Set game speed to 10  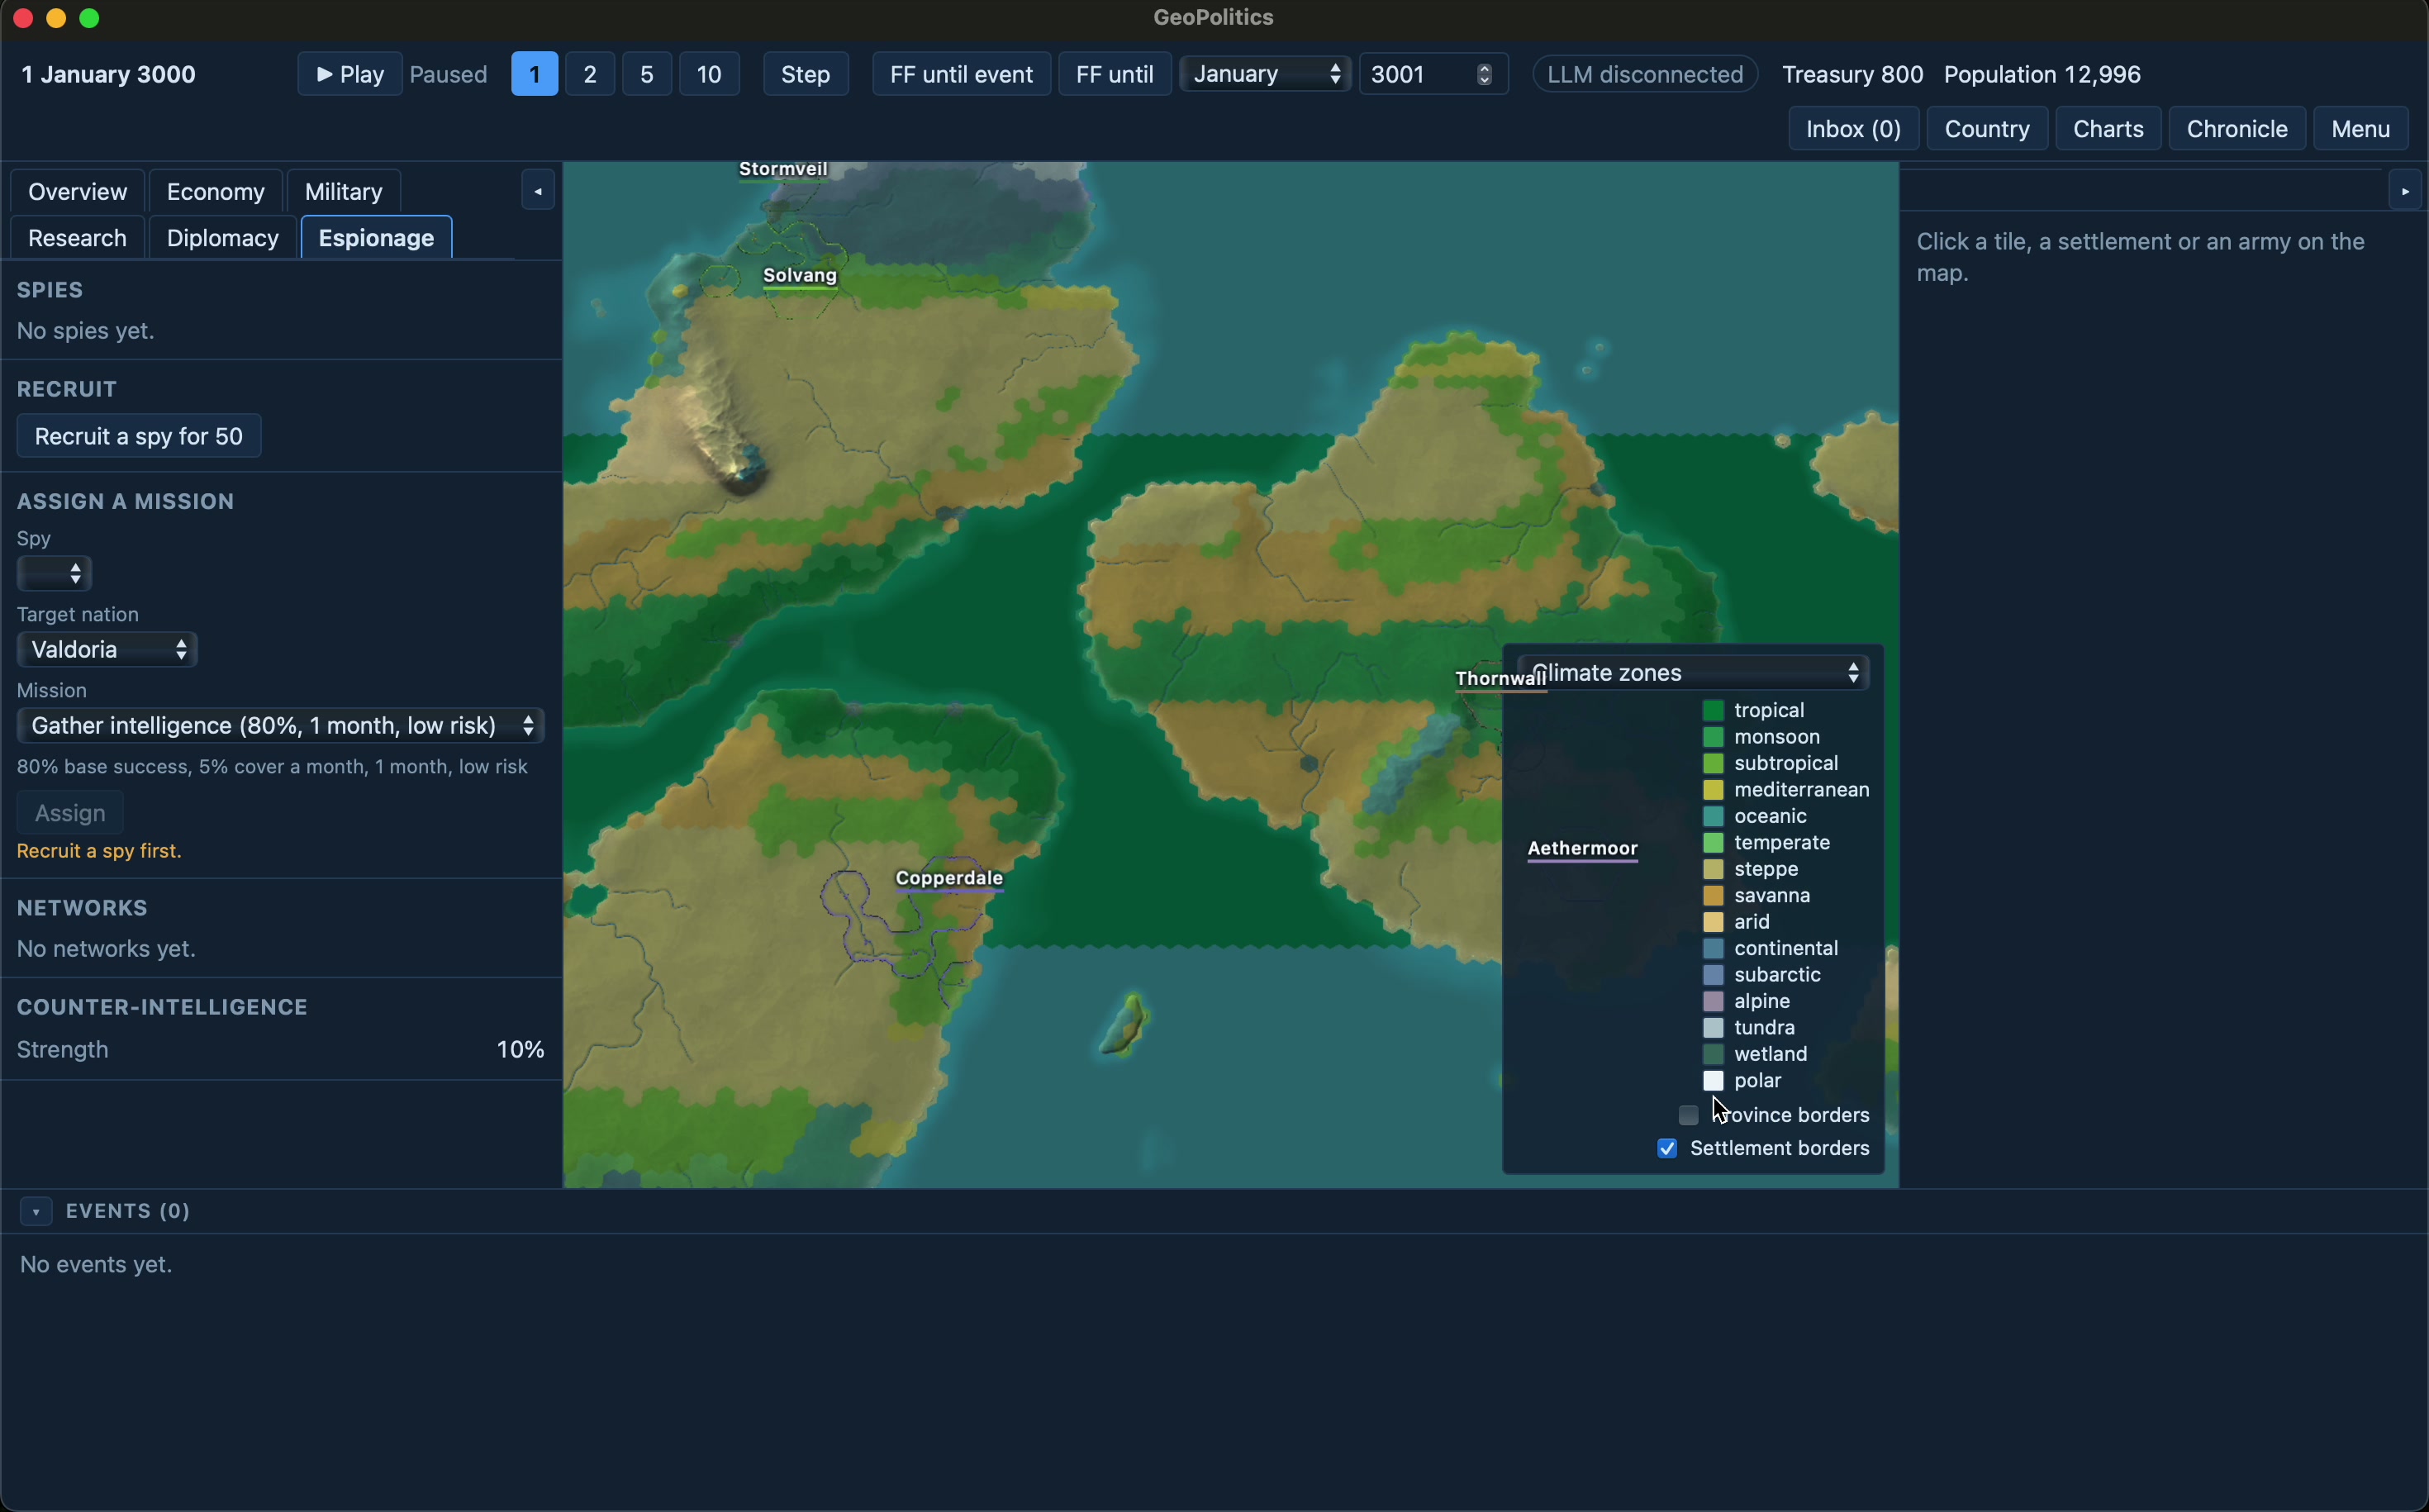click(x=709, y=74)
